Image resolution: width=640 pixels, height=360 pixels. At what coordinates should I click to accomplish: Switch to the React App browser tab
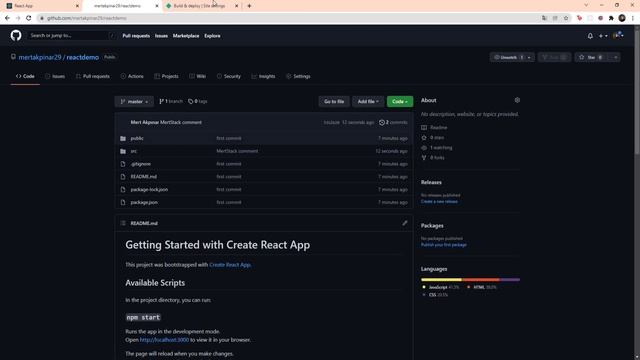pos(41,6)
